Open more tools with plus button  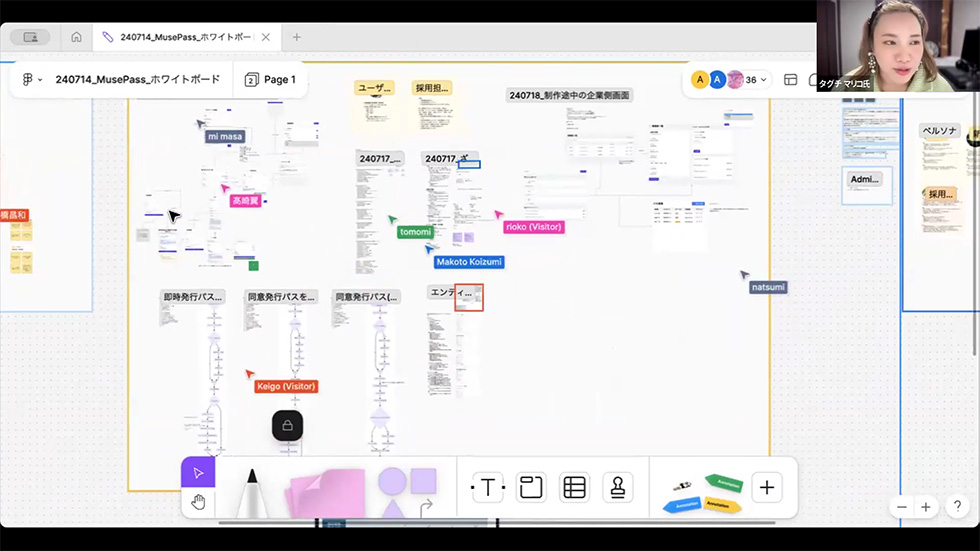click(x=767, y=487)
